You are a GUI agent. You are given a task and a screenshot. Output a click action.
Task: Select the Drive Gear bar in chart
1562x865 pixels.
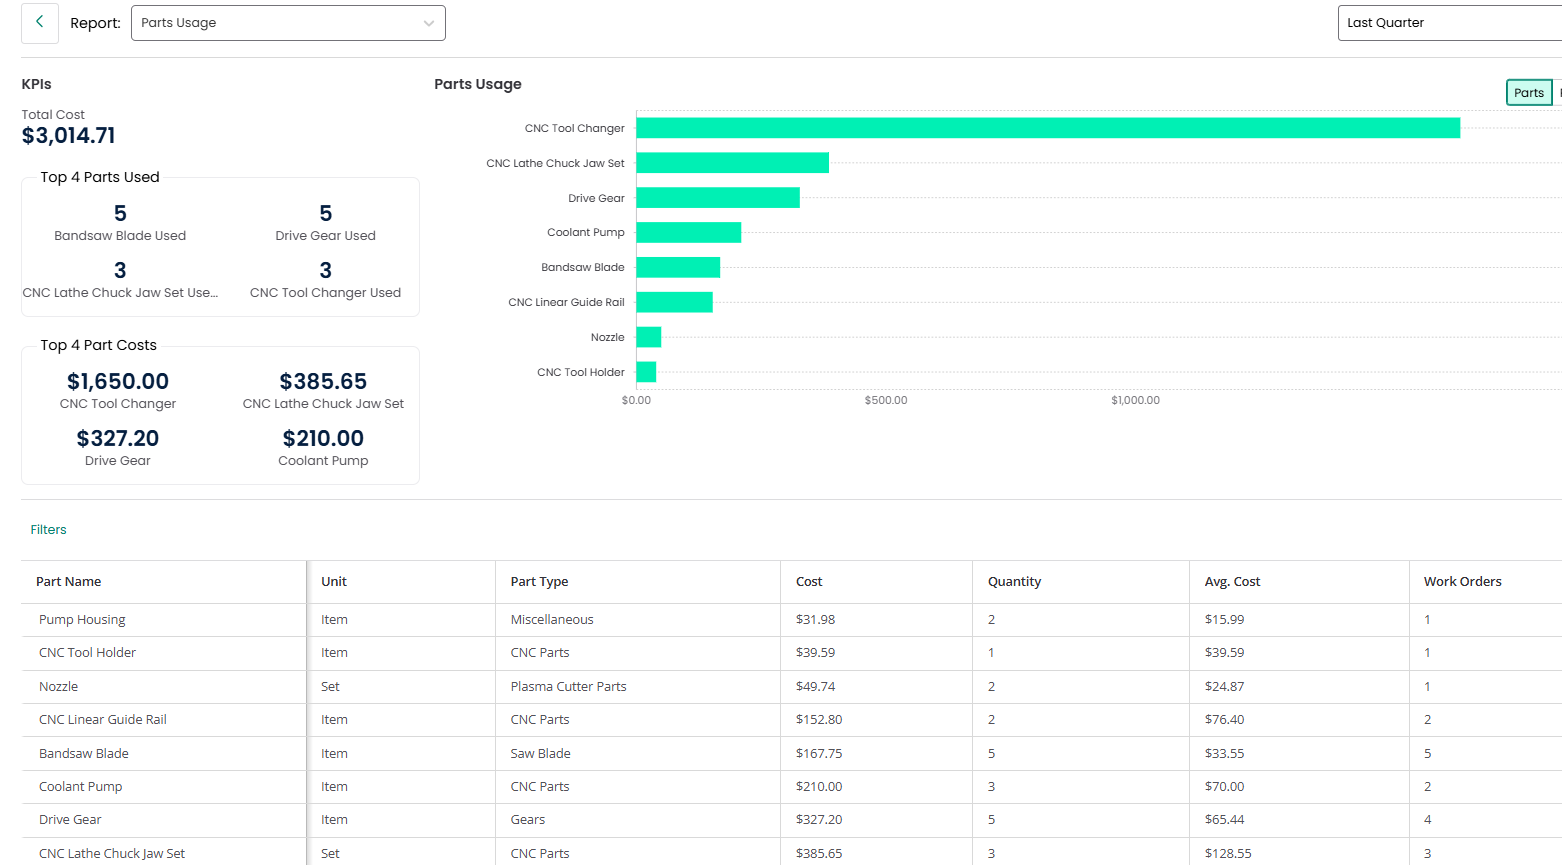click(x=717, y=198)
